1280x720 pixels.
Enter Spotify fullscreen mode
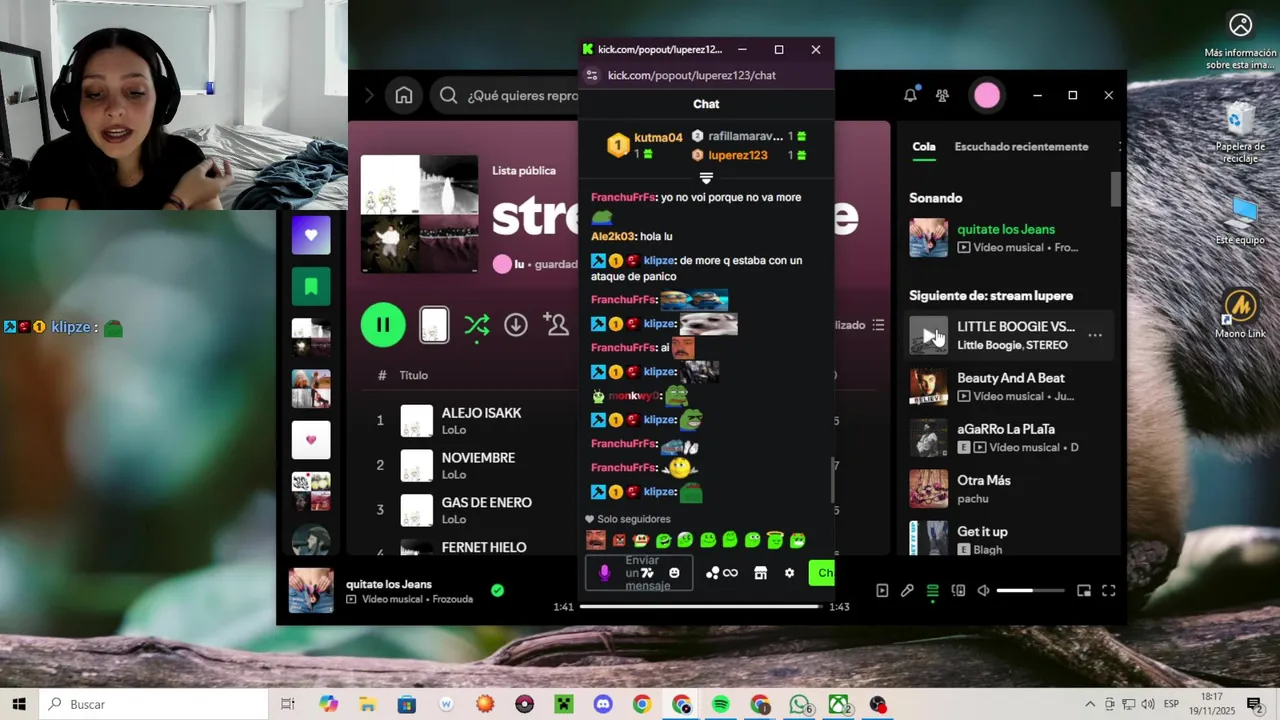coord(1109,591)
